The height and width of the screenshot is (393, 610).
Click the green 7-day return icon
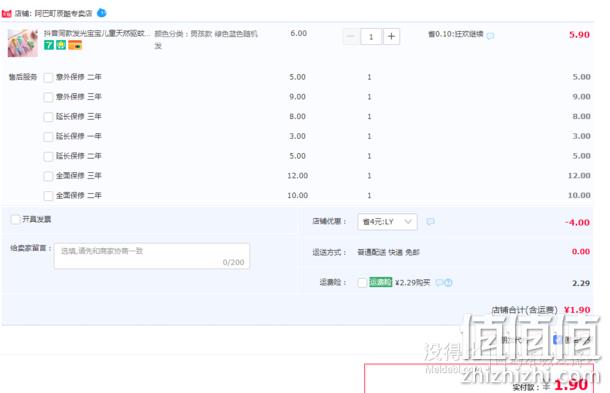pyautogui.click(x=49, y=45)
